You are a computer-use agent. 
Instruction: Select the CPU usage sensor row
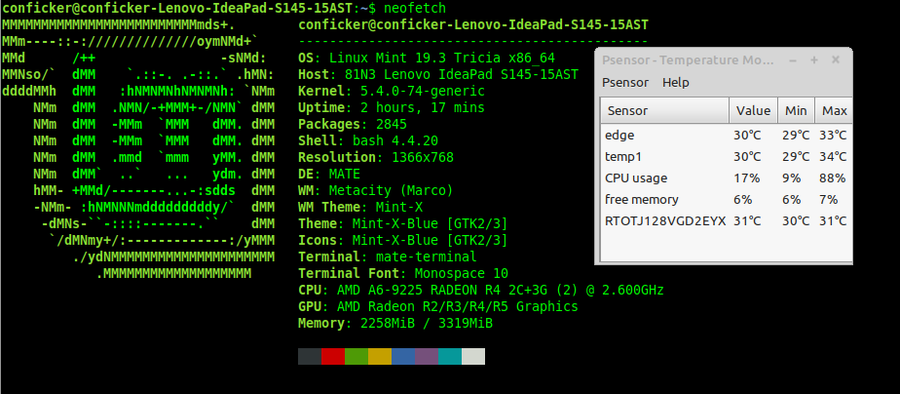tap(726, 178)
